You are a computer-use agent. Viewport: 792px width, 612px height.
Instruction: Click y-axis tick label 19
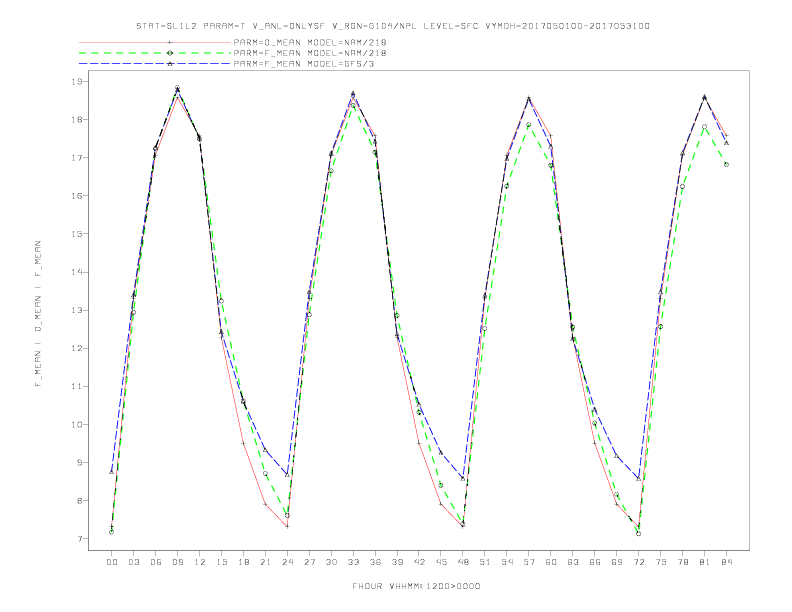79,81
